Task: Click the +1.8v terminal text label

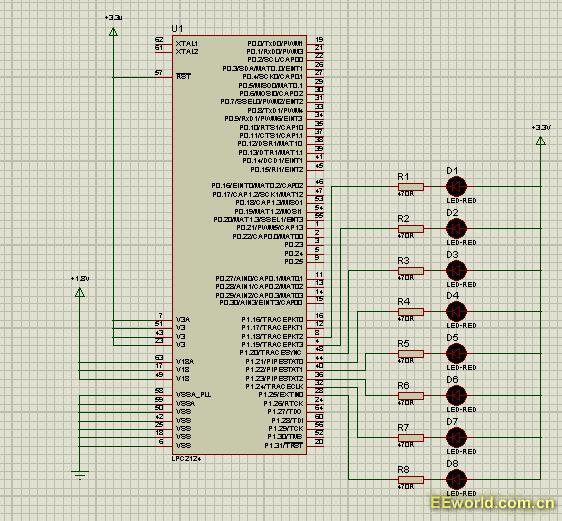Action: pos(80,278)
